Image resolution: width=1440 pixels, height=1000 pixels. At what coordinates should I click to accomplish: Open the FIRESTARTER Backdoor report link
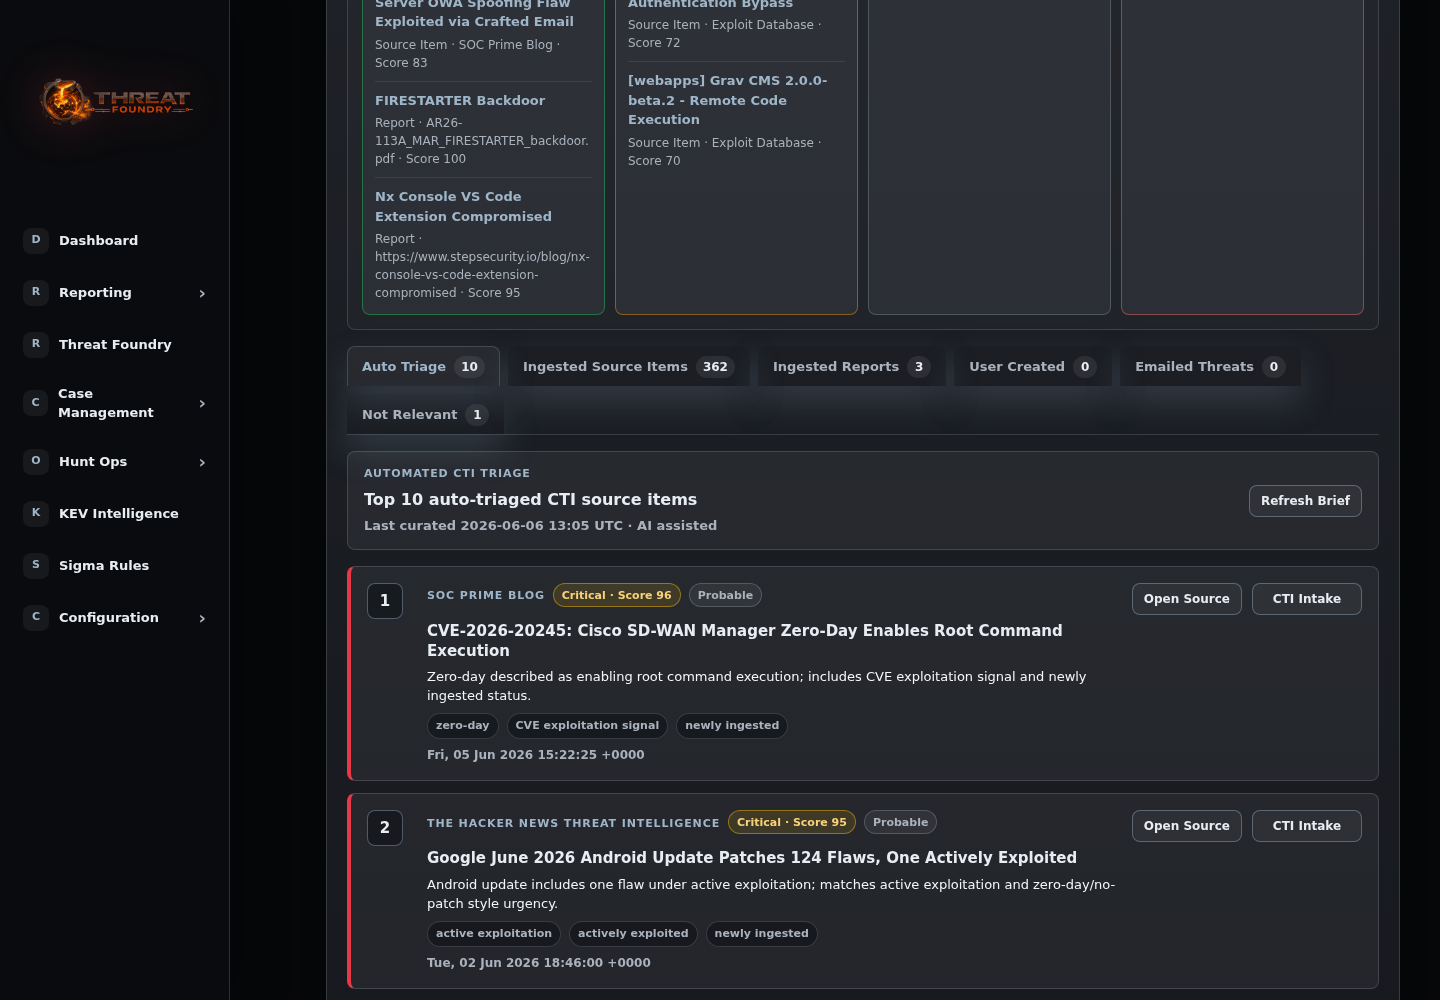pos(460,100)
